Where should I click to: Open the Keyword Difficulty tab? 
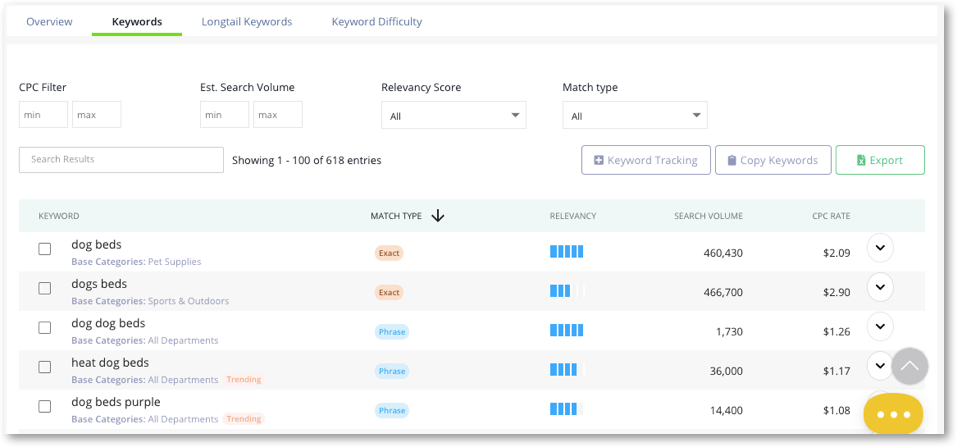[377, 22]
